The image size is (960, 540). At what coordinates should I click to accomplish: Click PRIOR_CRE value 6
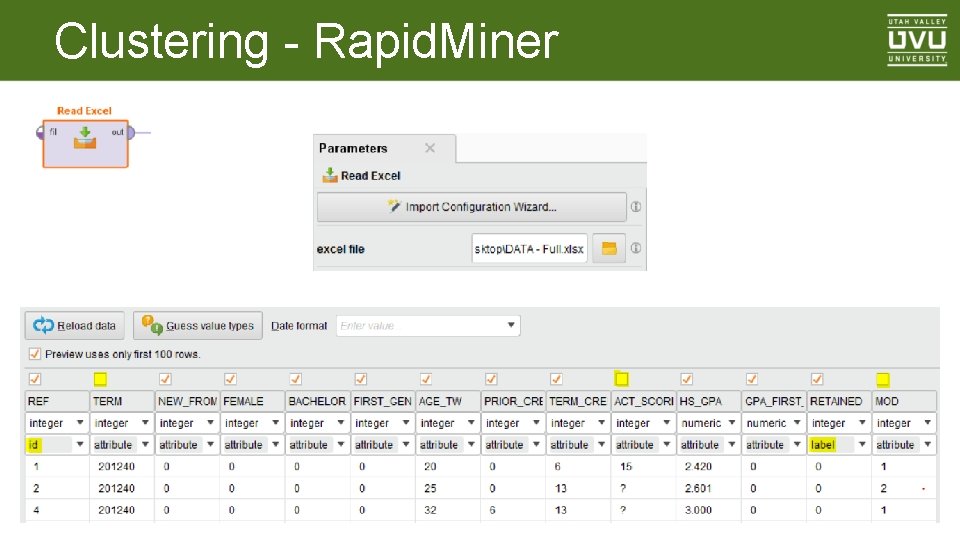coord(492,510)
